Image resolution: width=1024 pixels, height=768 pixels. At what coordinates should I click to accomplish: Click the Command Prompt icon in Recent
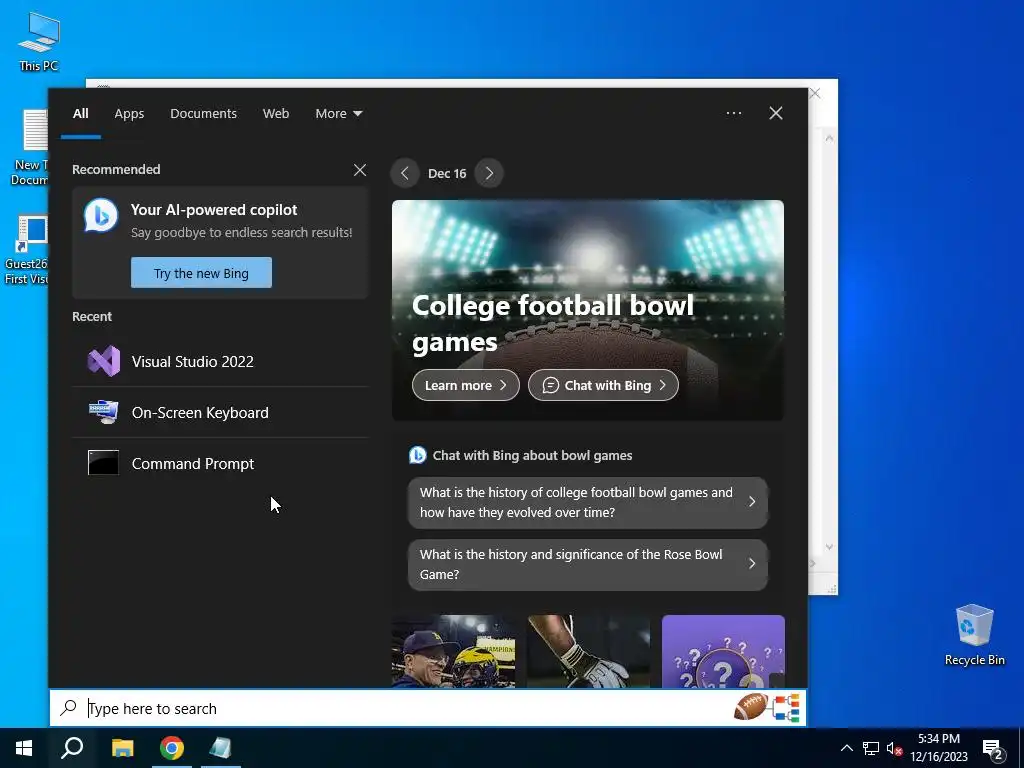click(104, 463)
